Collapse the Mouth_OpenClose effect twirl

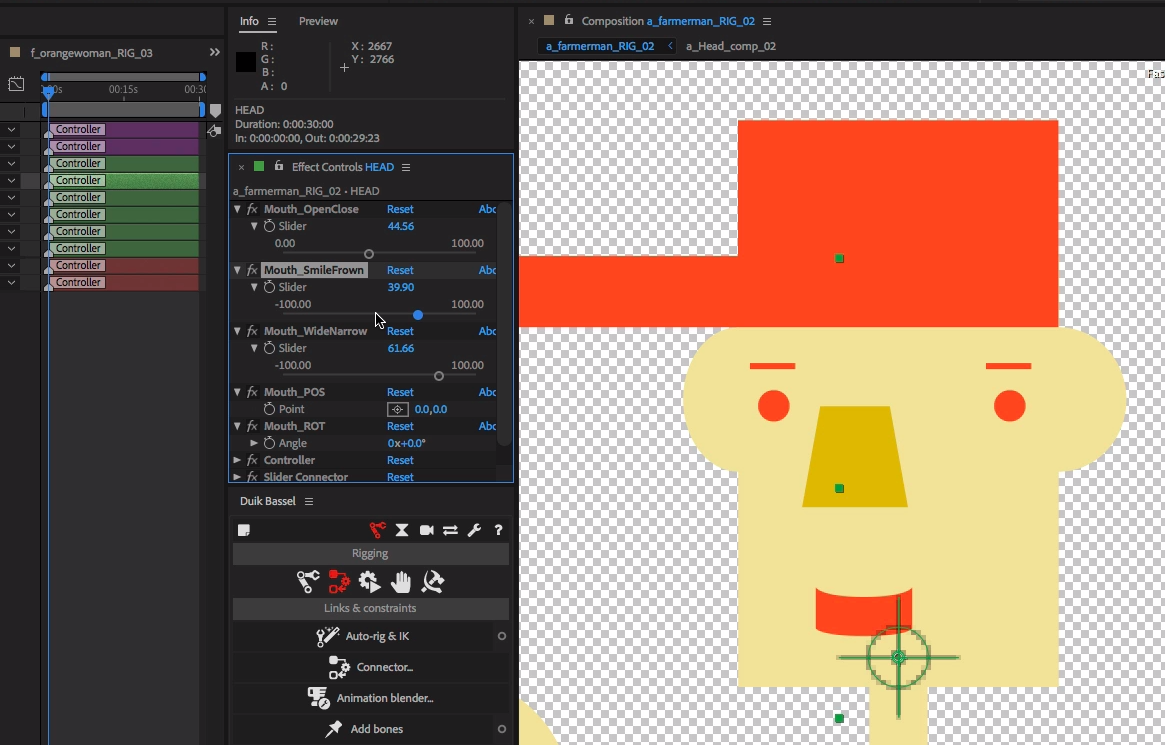pos(237,209)
